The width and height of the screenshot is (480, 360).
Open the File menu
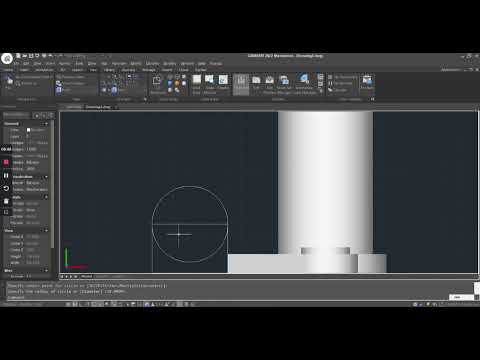[x=16, y=63]
